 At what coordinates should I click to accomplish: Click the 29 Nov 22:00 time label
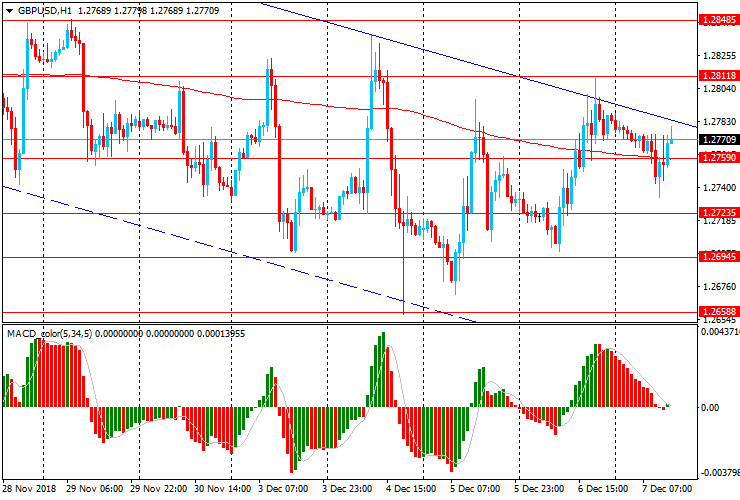click(159, 488)
